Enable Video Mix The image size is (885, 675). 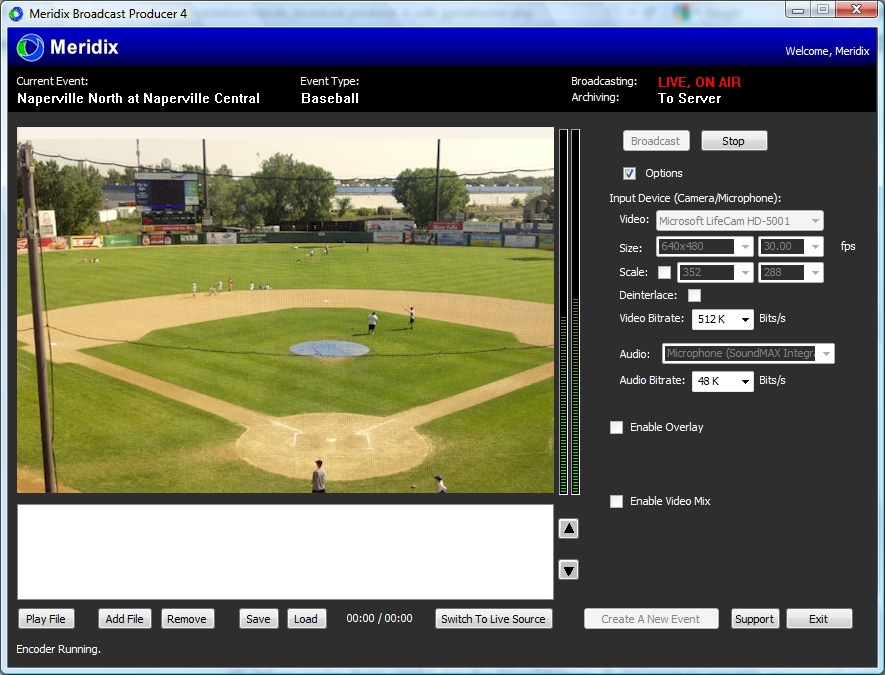(616, 501)
